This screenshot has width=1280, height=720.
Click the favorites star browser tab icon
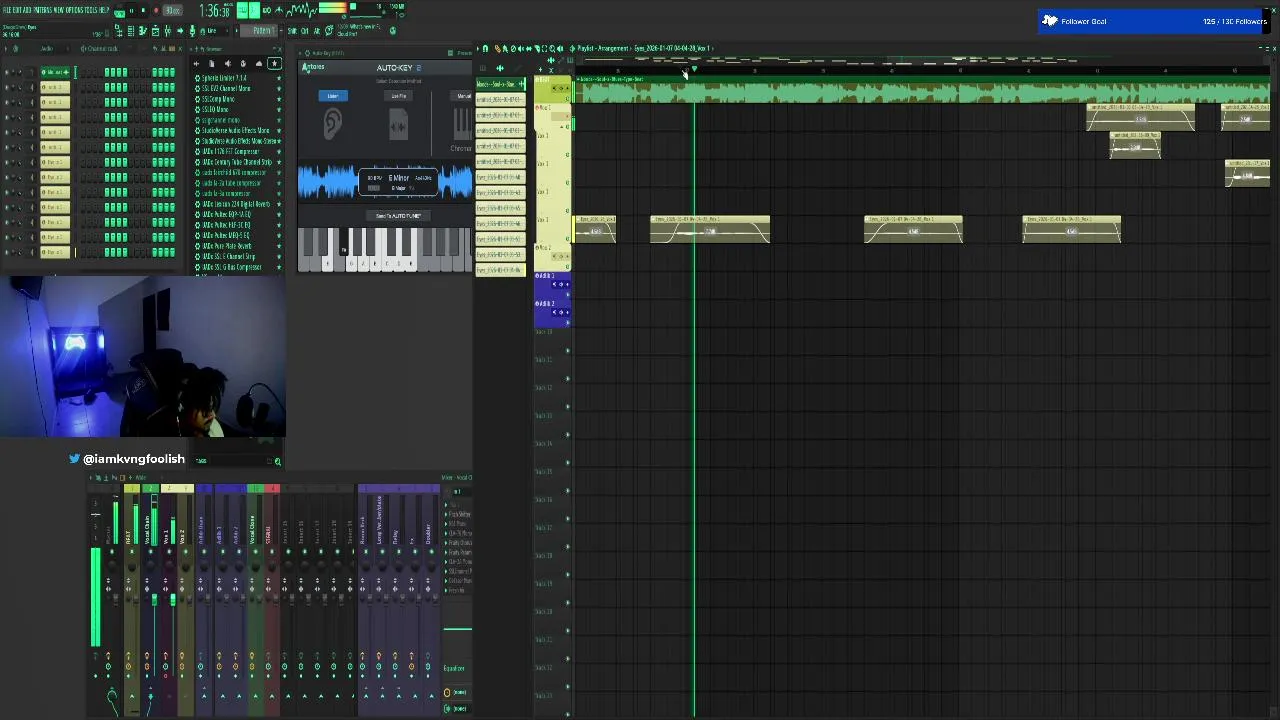(274, 64)
